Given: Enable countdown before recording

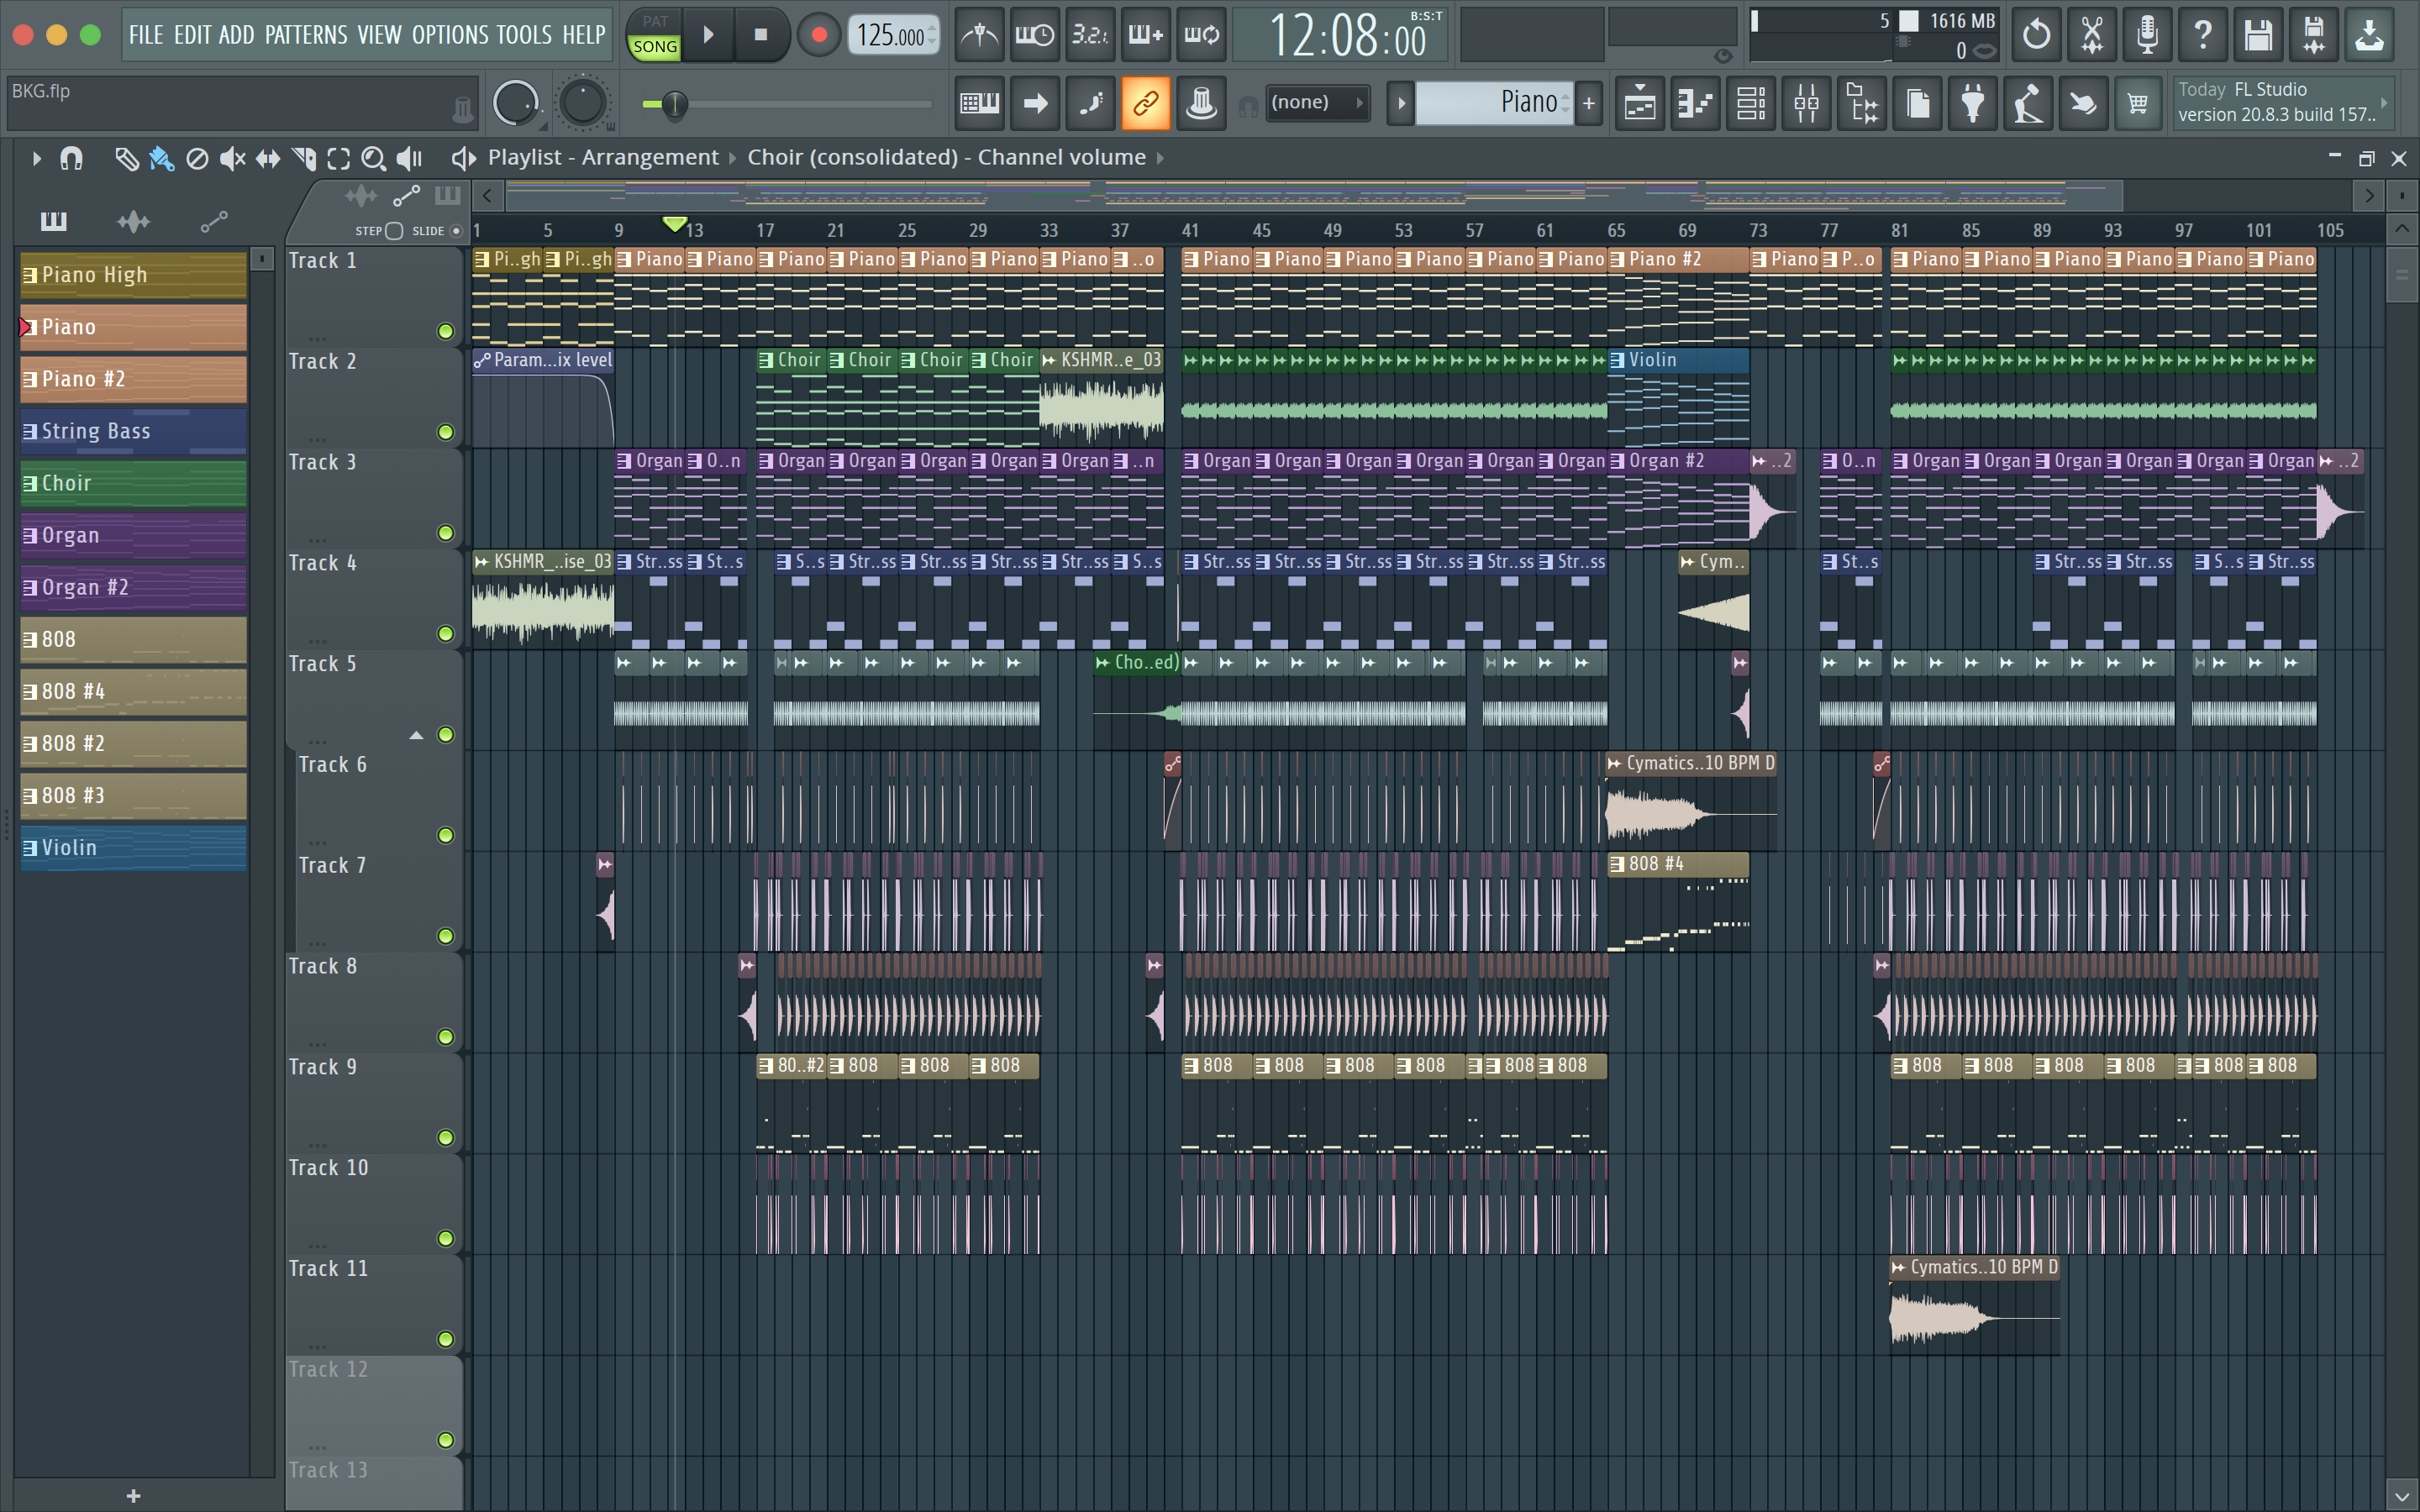Looking at the screenshot, I should (x=1090, y=36).
